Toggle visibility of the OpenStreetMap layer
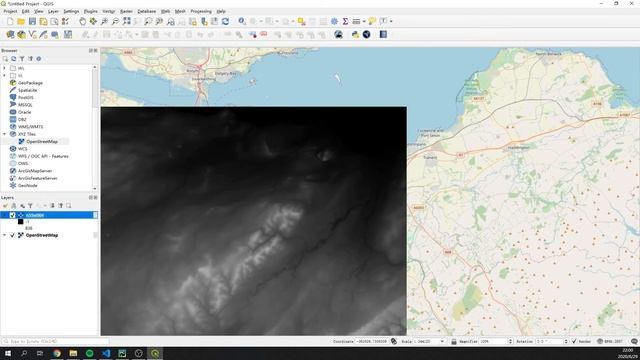 (12, 235)
